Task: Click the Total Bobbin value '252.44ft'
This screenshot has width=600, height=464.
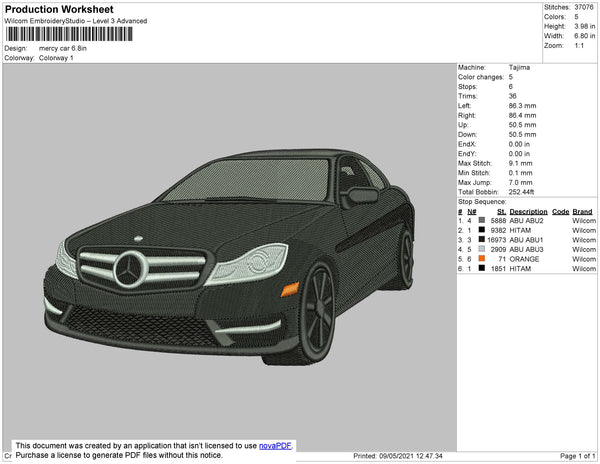Action: click(x=521, y=192)
